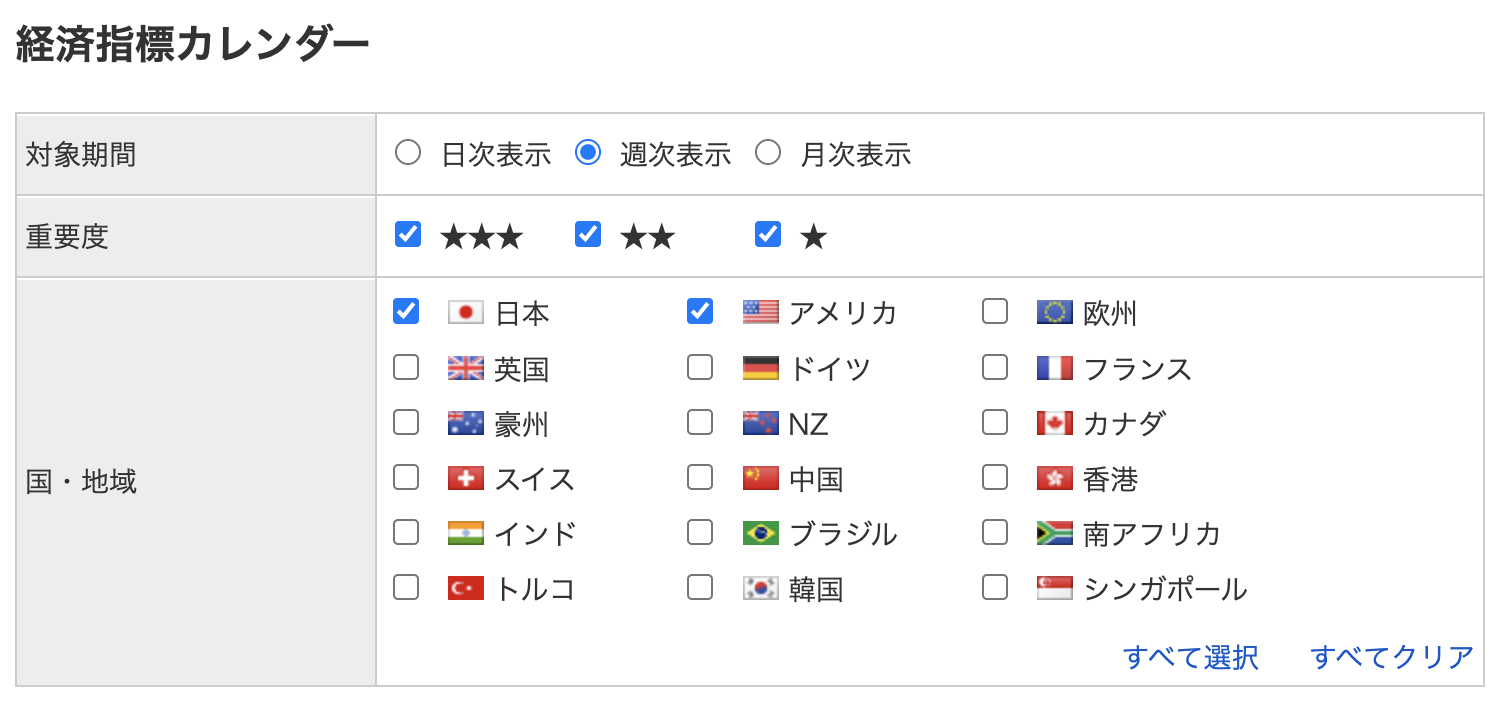
Task: Tick the シンガポール checkbox
Action: (995, 587)
